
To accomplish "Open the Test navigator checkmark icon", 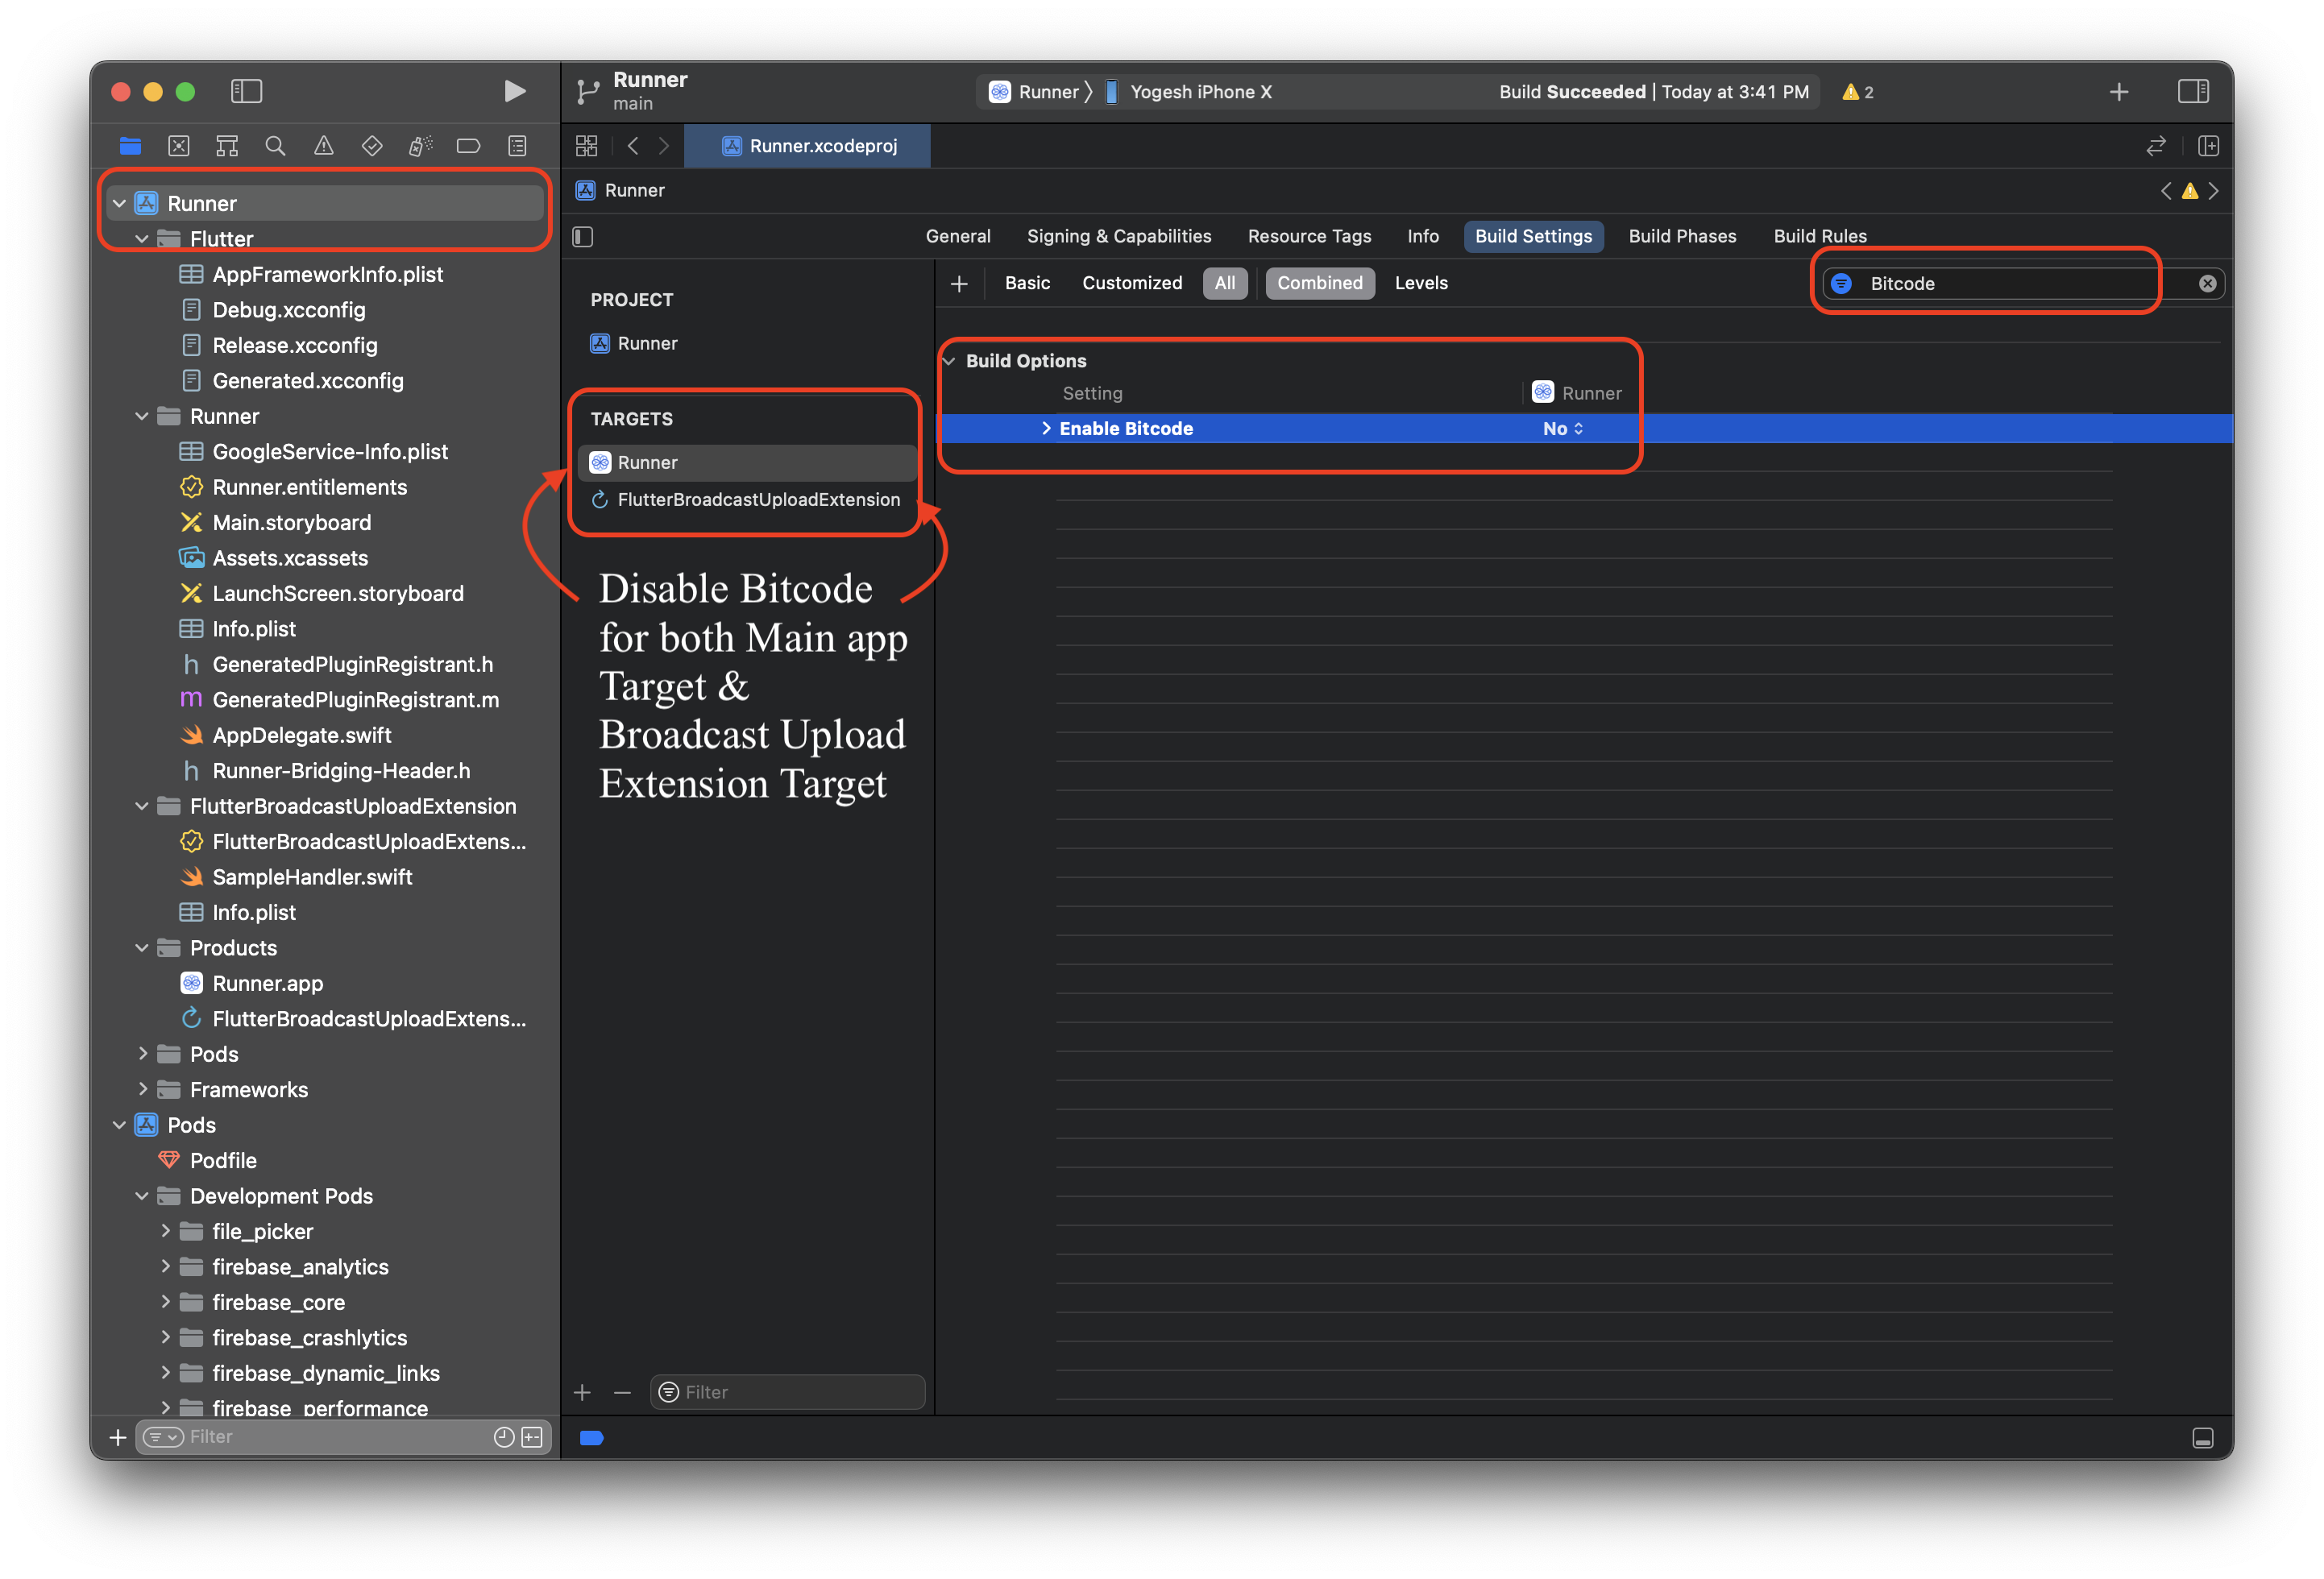I will coord(371,145).
